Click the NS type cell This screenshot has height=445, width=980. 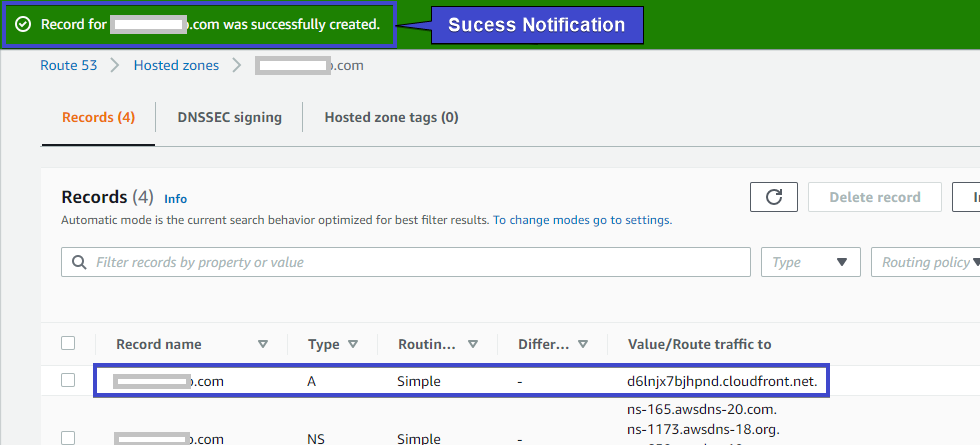tap(316, 439)
